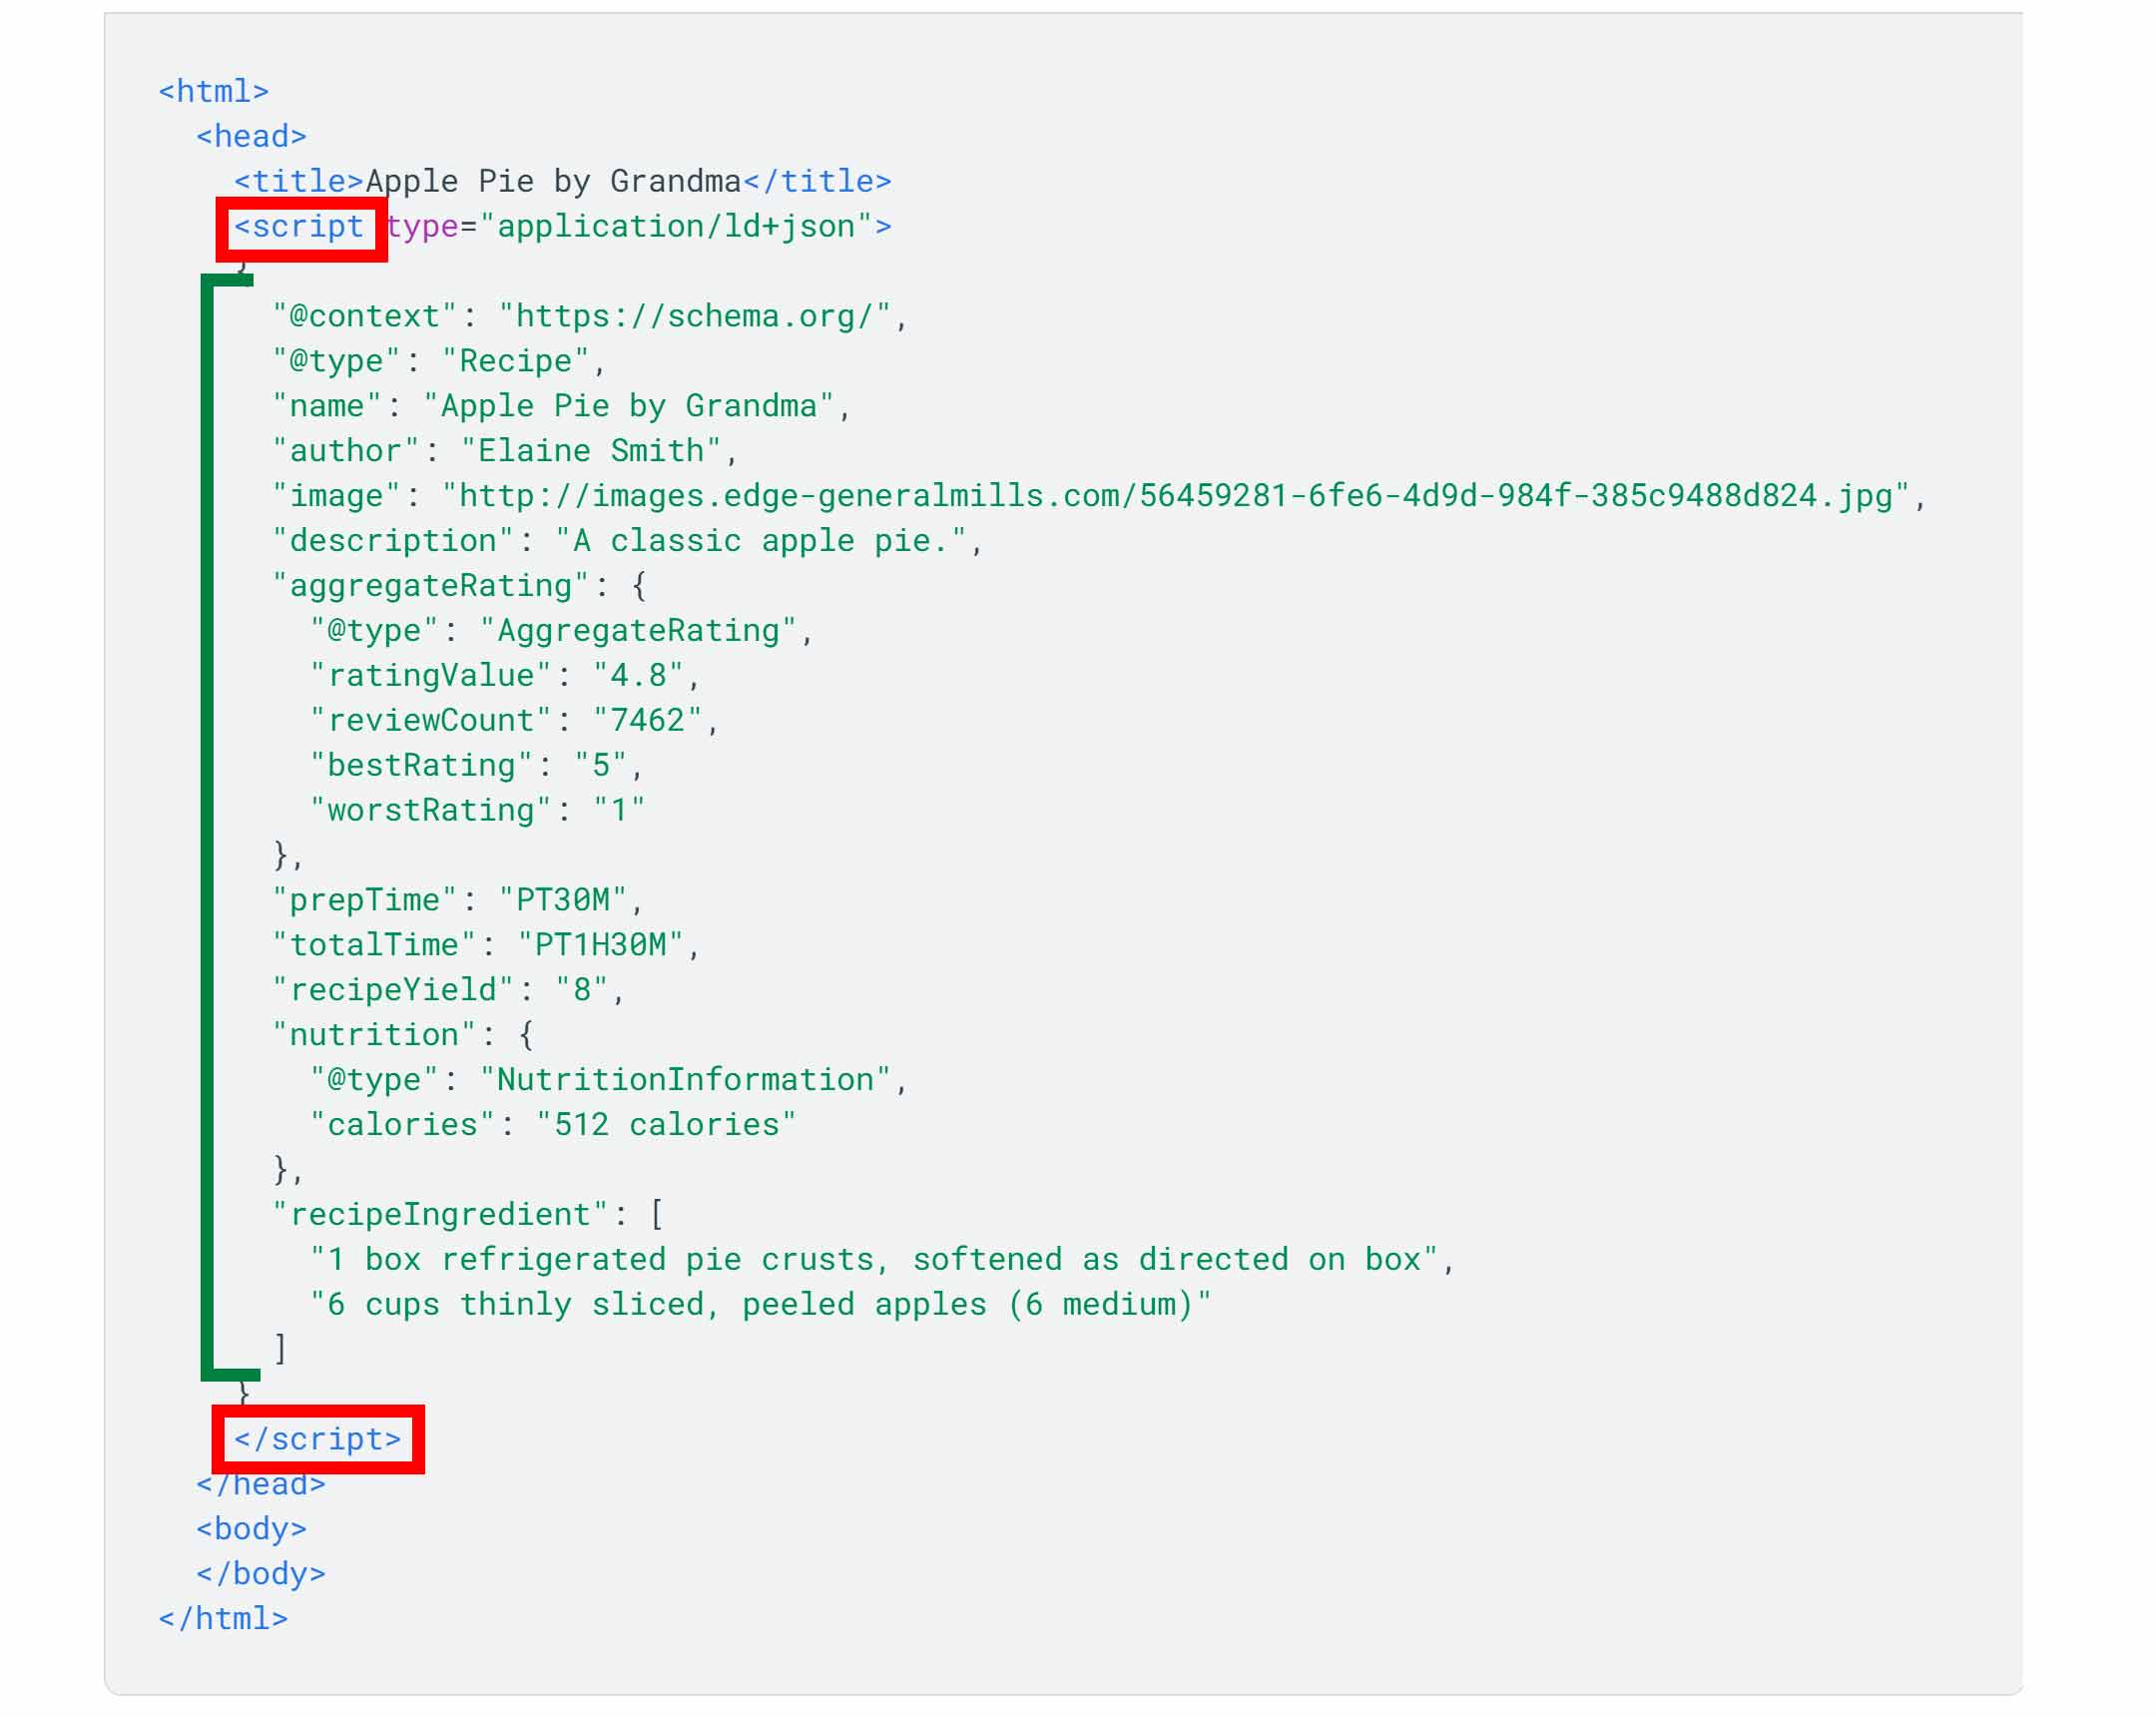This screenshot has width=2156, height=1717.
Task: Select the closing </body> tag line
Action: [261, 1577]
